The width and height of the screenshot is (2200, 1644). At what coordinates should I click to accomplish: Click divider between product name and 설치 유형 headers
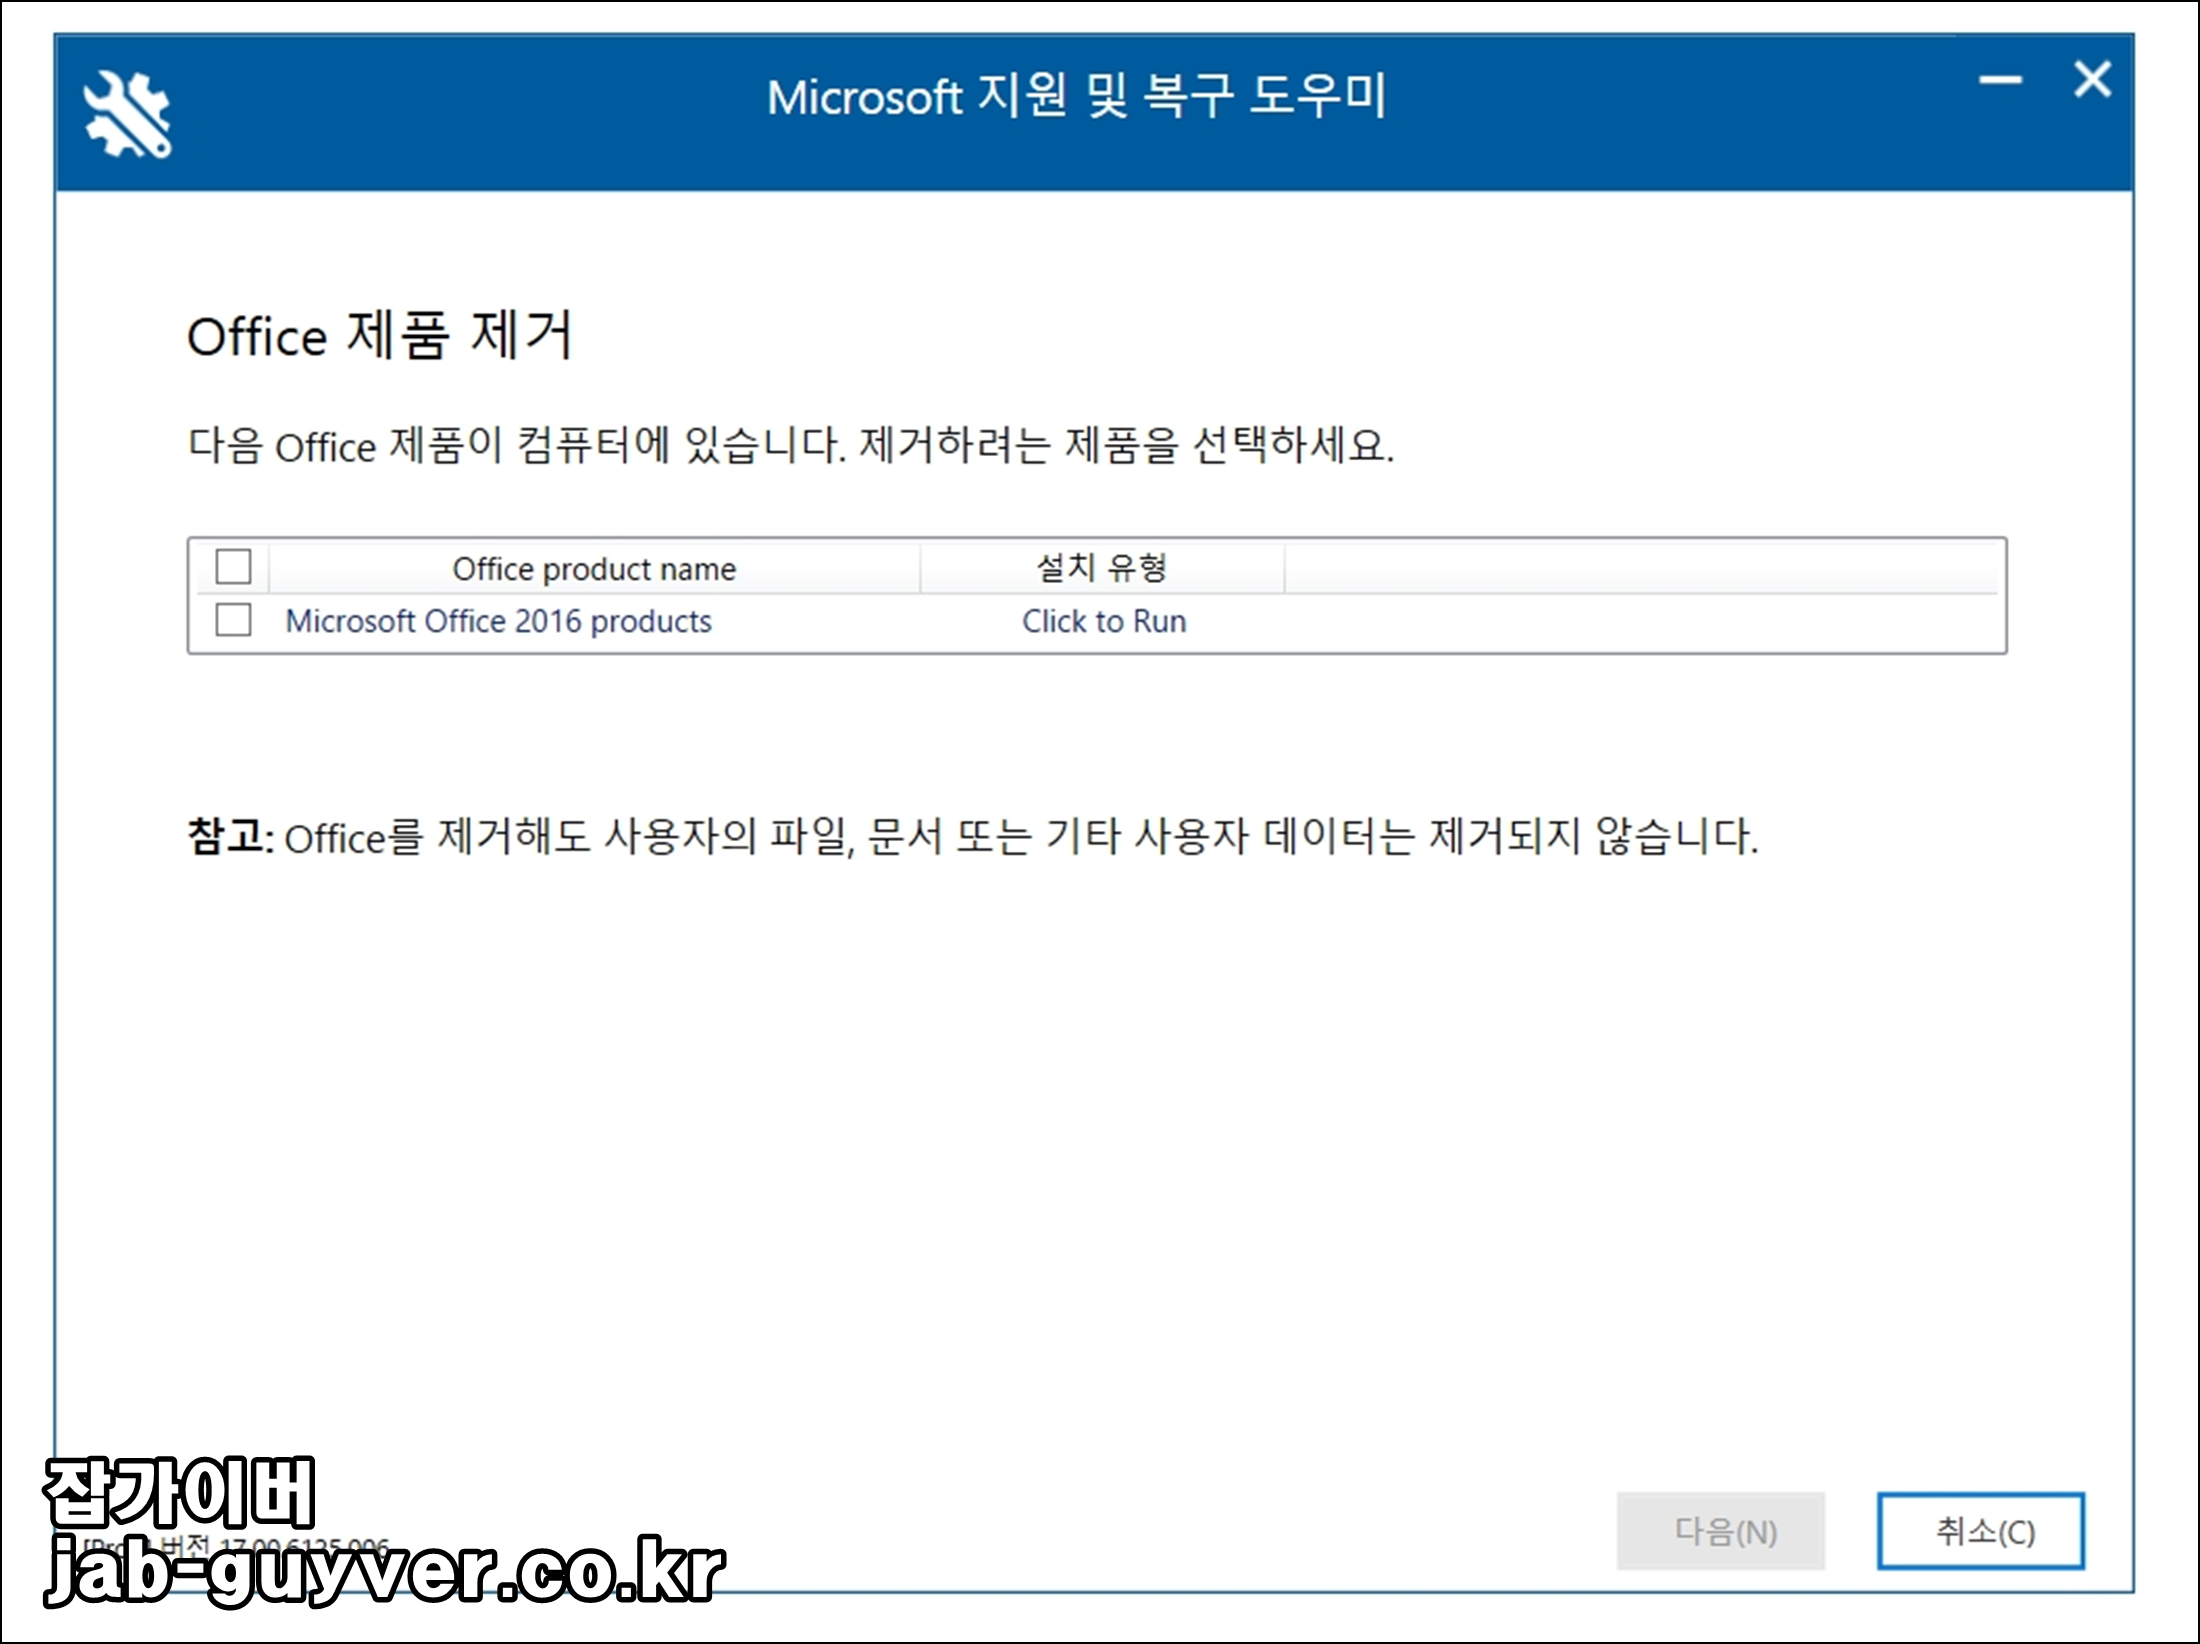pyautogui.click(x=920, y=568)
